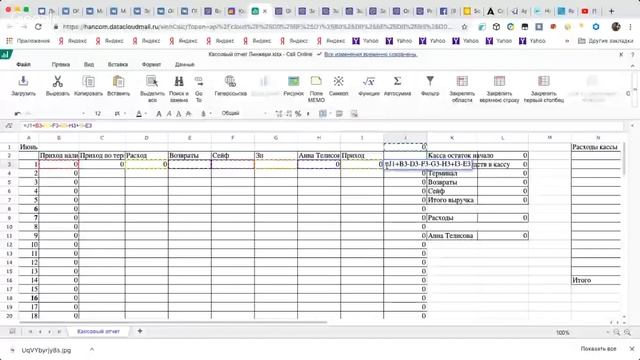Click the Автосумма sigma icon
This screenshot has width=640, height=360.
coord(397,81)
